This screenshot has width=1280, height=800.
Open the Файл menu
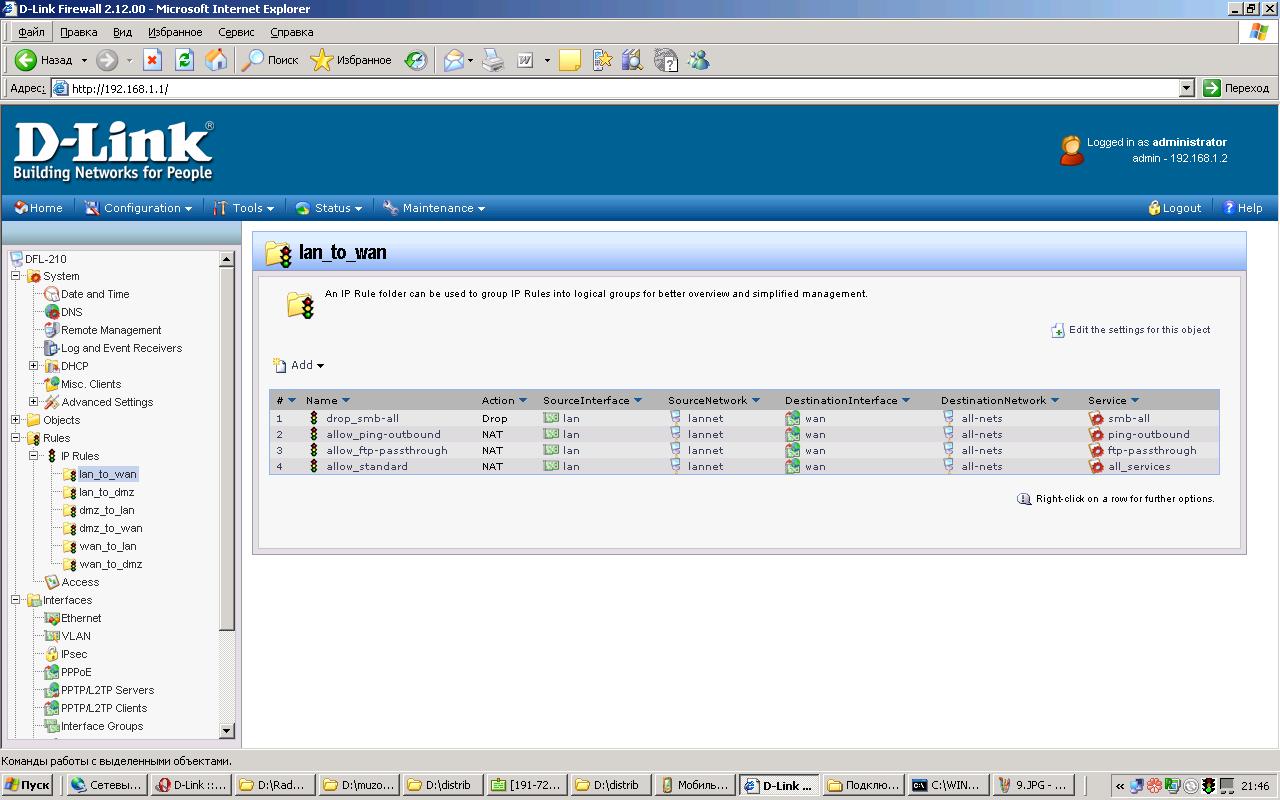pyautogui.click(x=31, y=32)
